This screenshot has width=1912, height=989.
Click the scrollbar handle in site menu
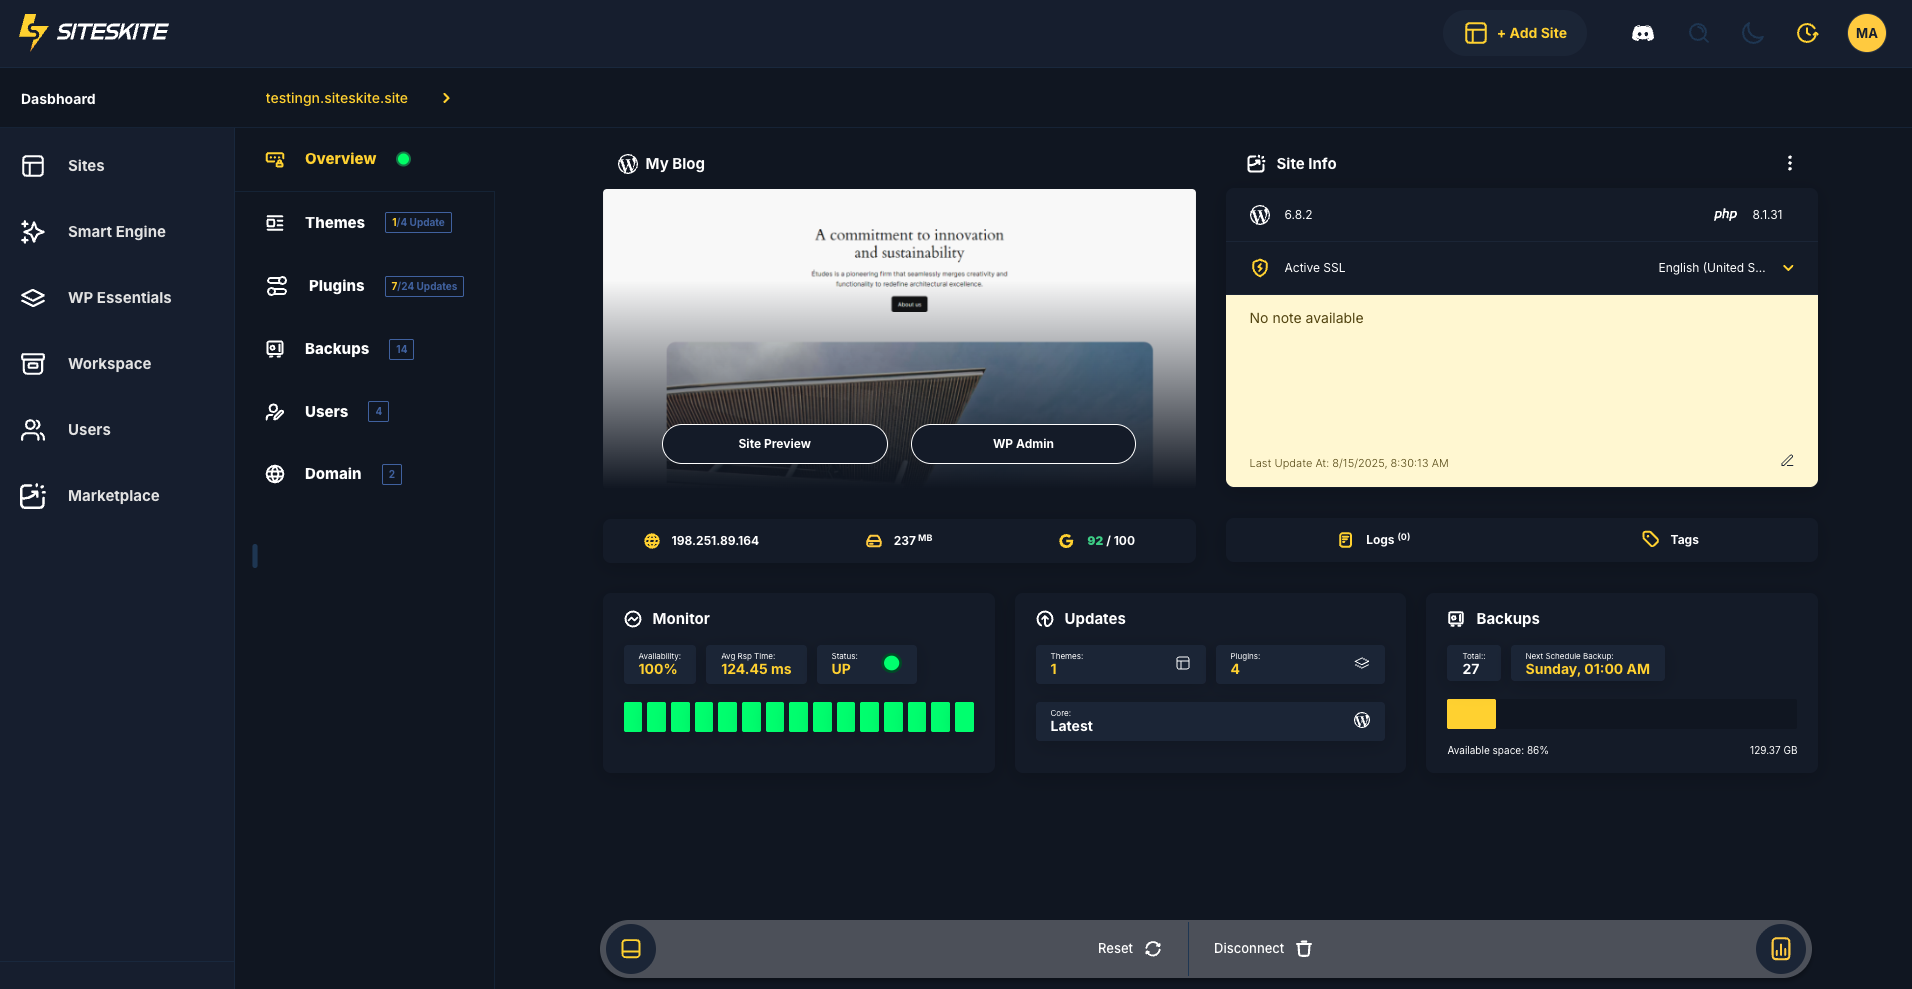coord(255,556)
